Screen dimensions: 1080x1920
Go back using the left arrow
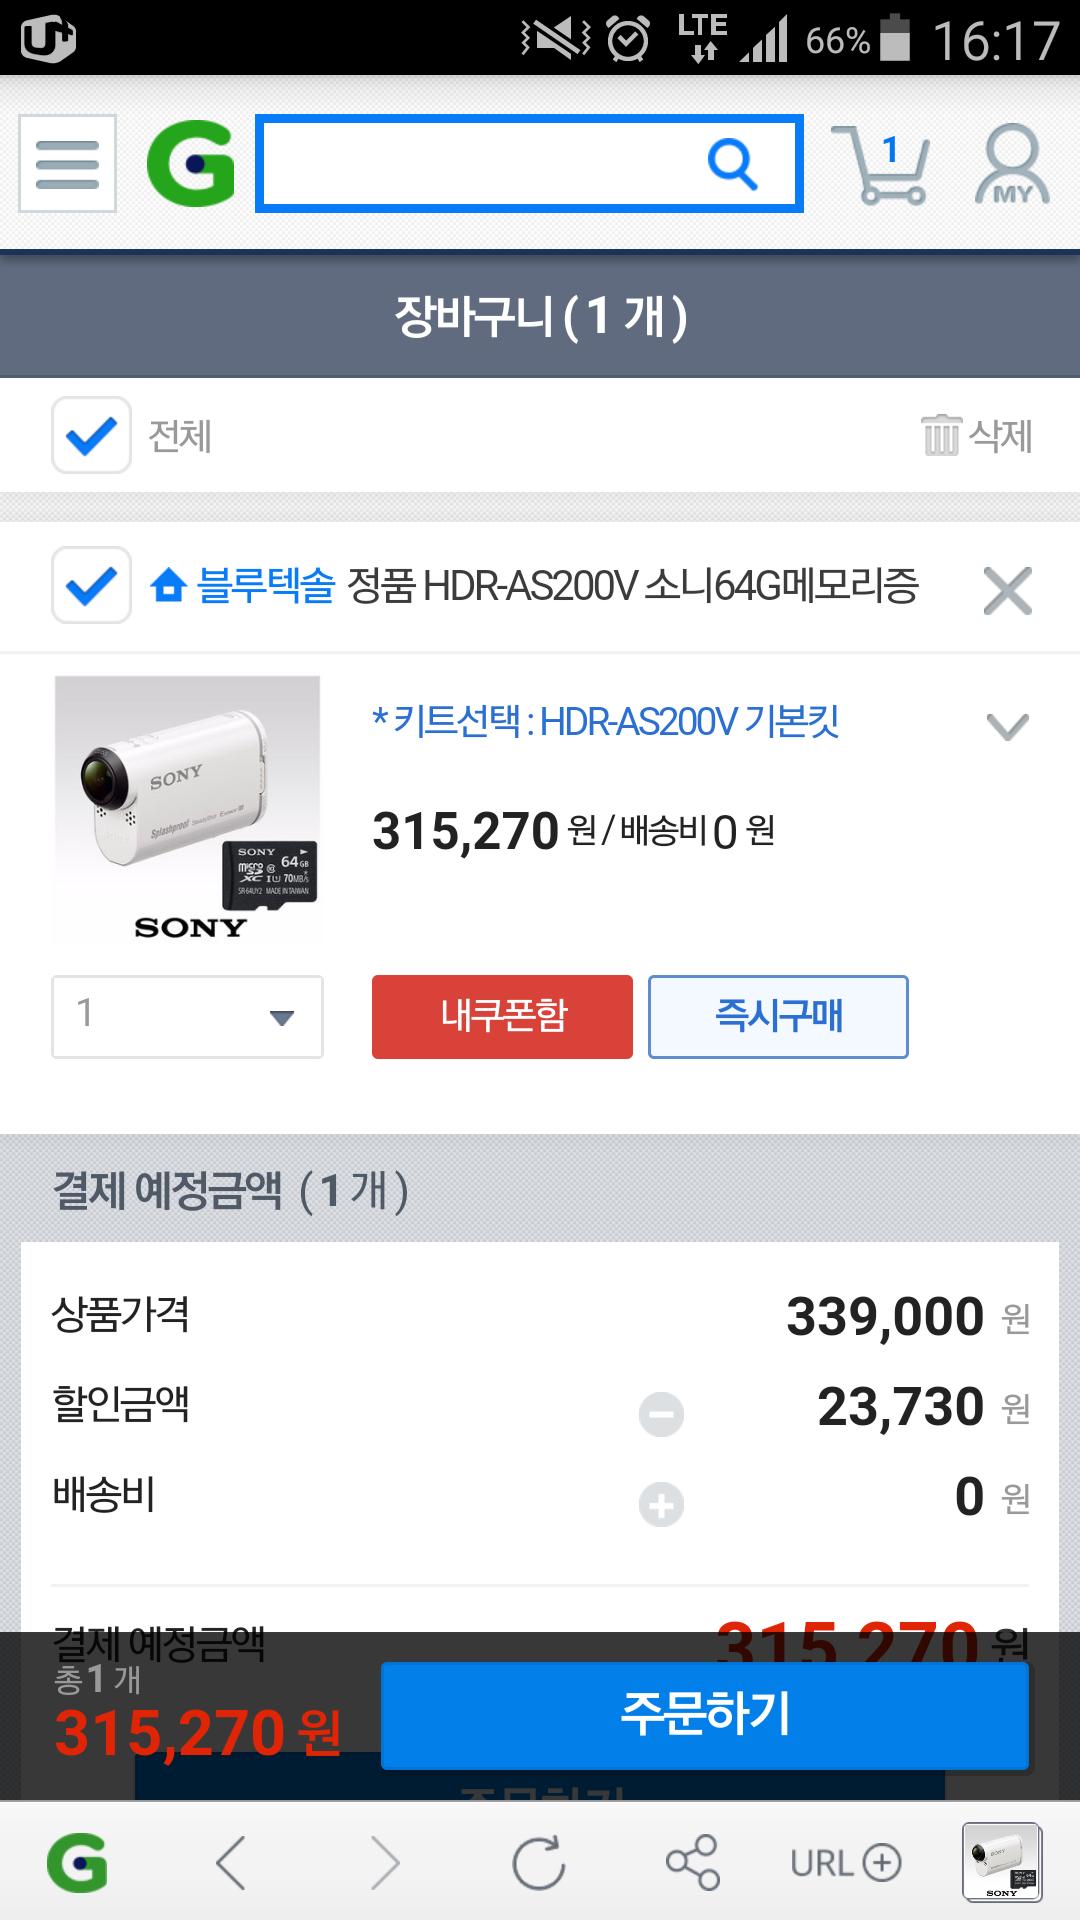point(231,1863)
